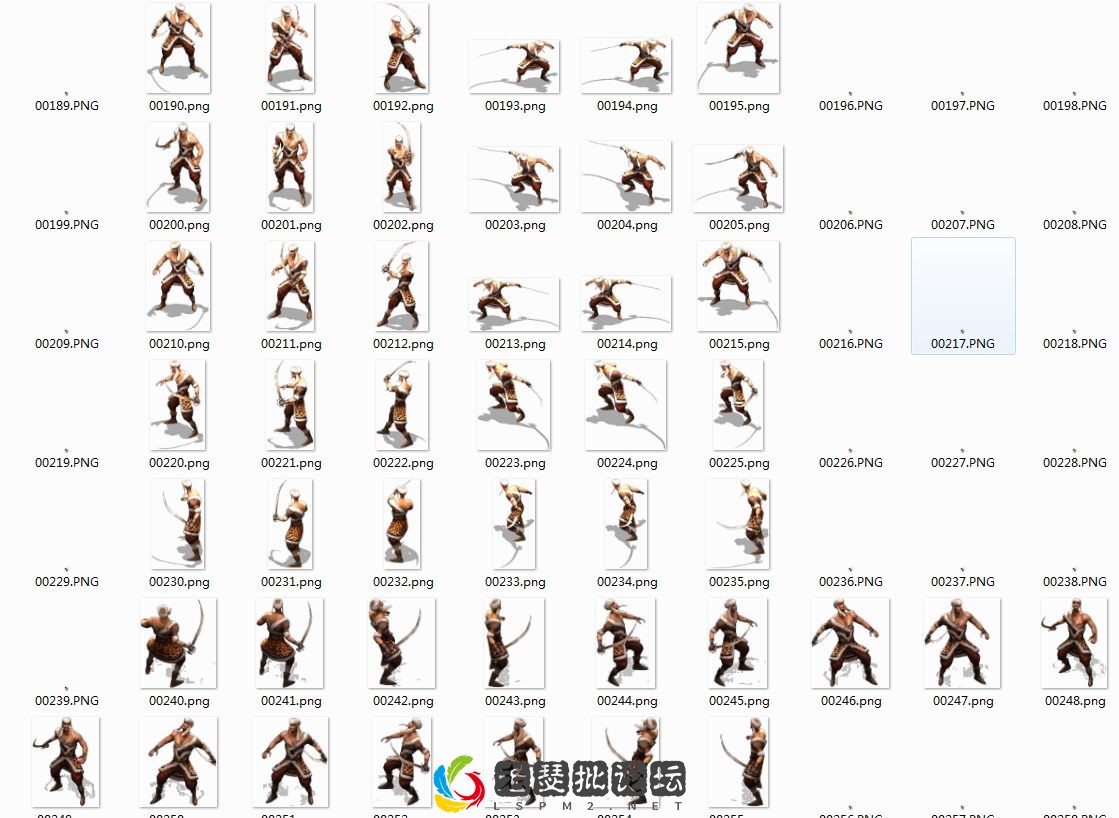Click the 00211.png thumbnail
This screenshot has width=1119, height=818.
pos(290,286)
